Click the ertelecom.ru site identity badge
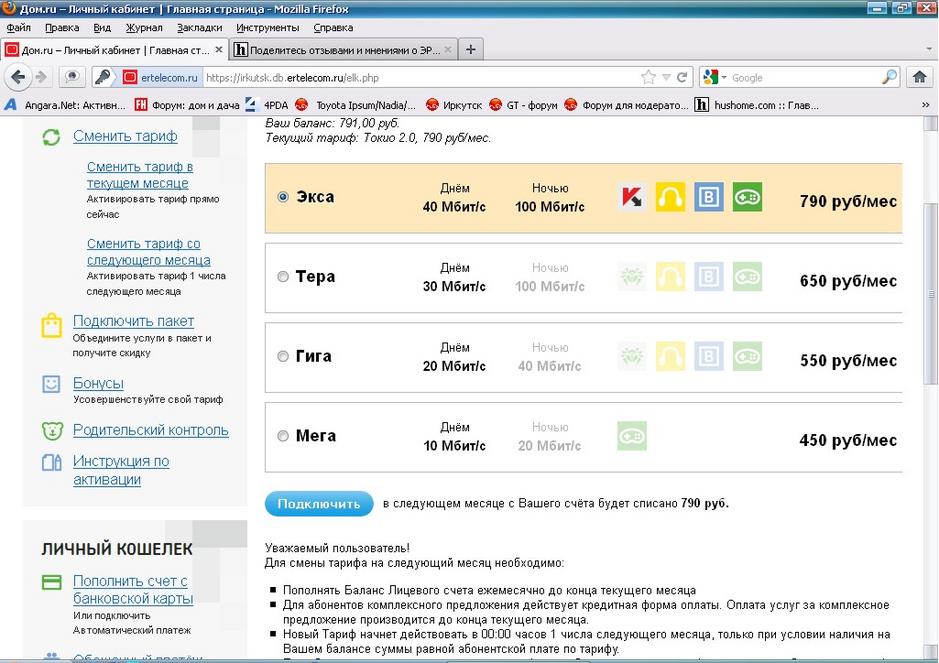939x663 pixels. (160, 77)
